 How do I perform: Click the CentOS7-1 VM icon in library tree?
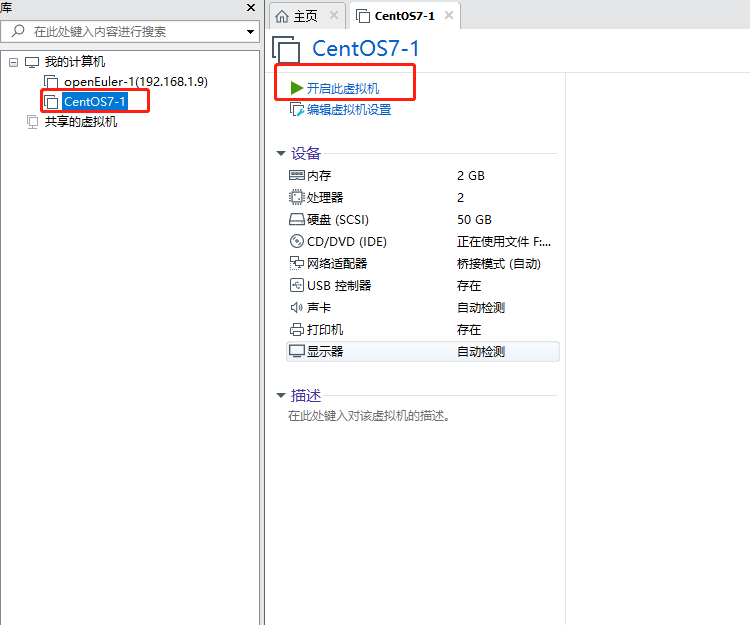(51, 101)
